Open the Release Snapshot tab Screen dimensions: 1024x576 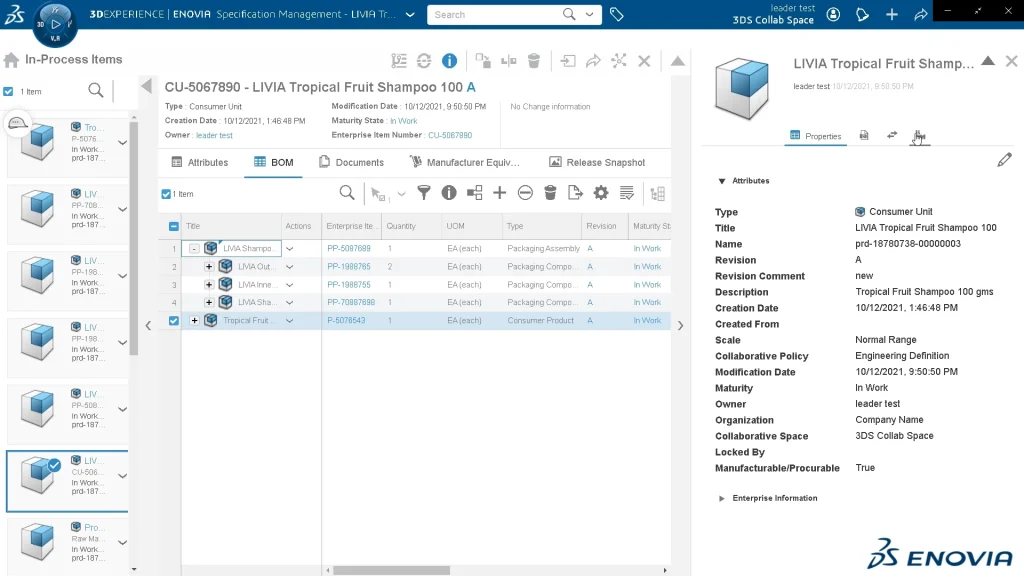(x=597, y=162)
